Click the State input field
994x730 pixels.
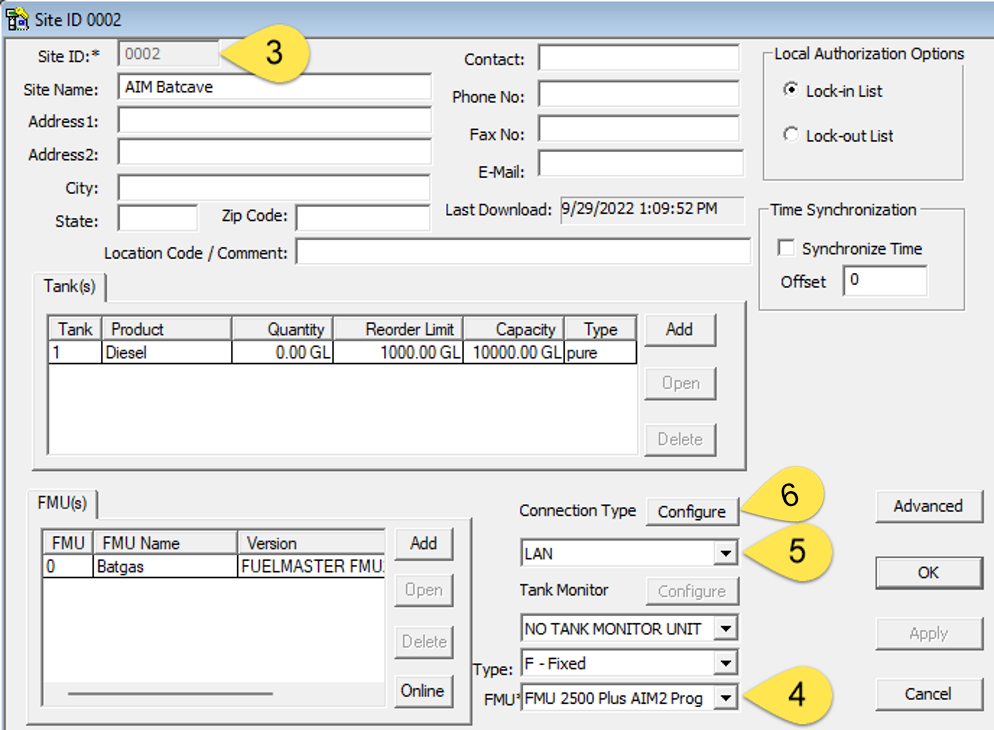pos(158,219)
